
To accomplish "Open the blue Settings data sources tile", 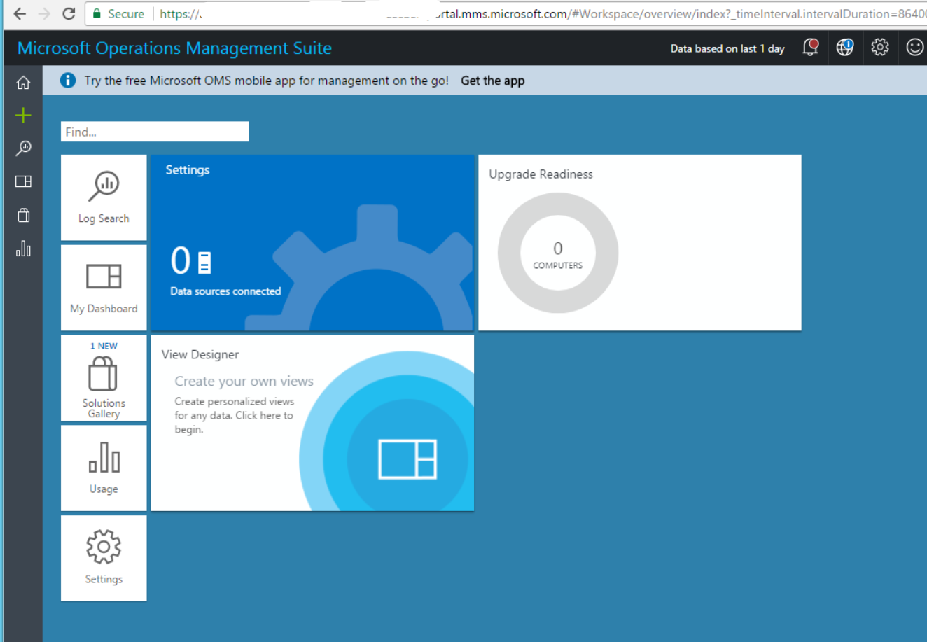I will pos(312,242).
